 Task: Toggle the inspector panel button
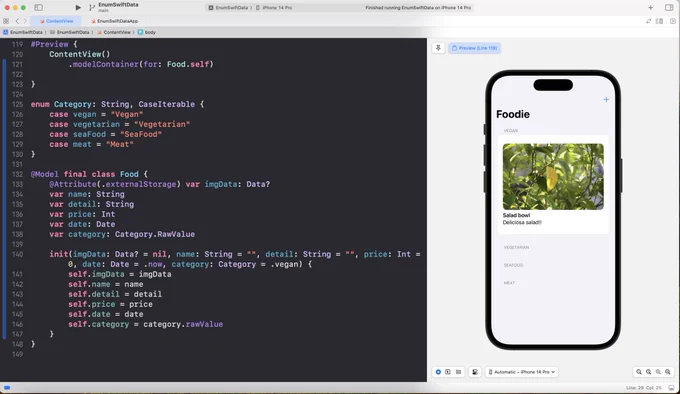[x=669, y=7]
